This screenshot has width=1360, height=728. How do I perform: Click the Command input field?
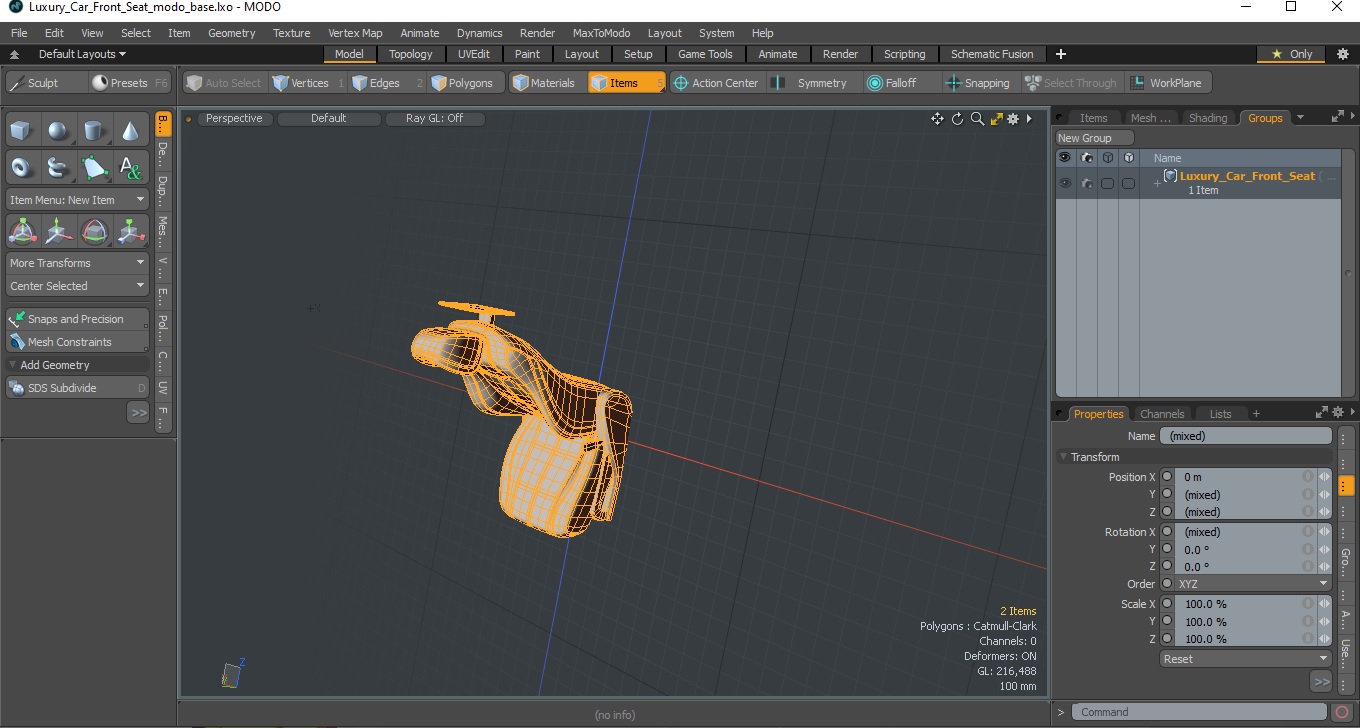point(1201,712)
